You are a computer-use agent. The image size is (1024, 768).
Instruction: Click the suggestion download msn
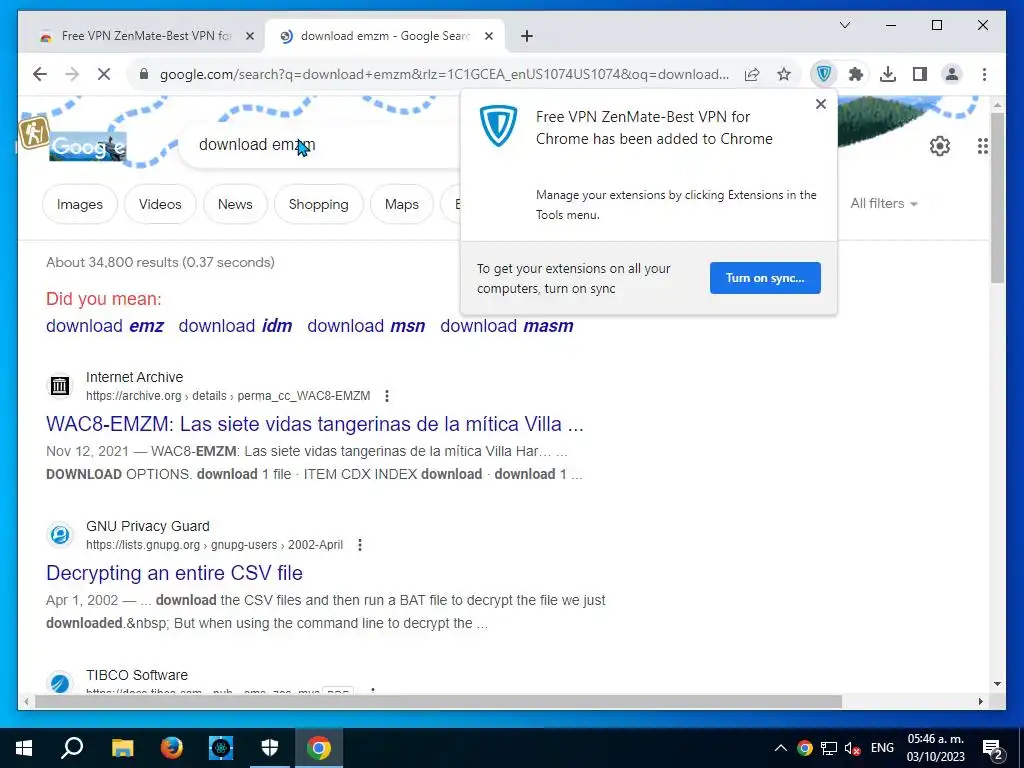click(x=366, y=326)
